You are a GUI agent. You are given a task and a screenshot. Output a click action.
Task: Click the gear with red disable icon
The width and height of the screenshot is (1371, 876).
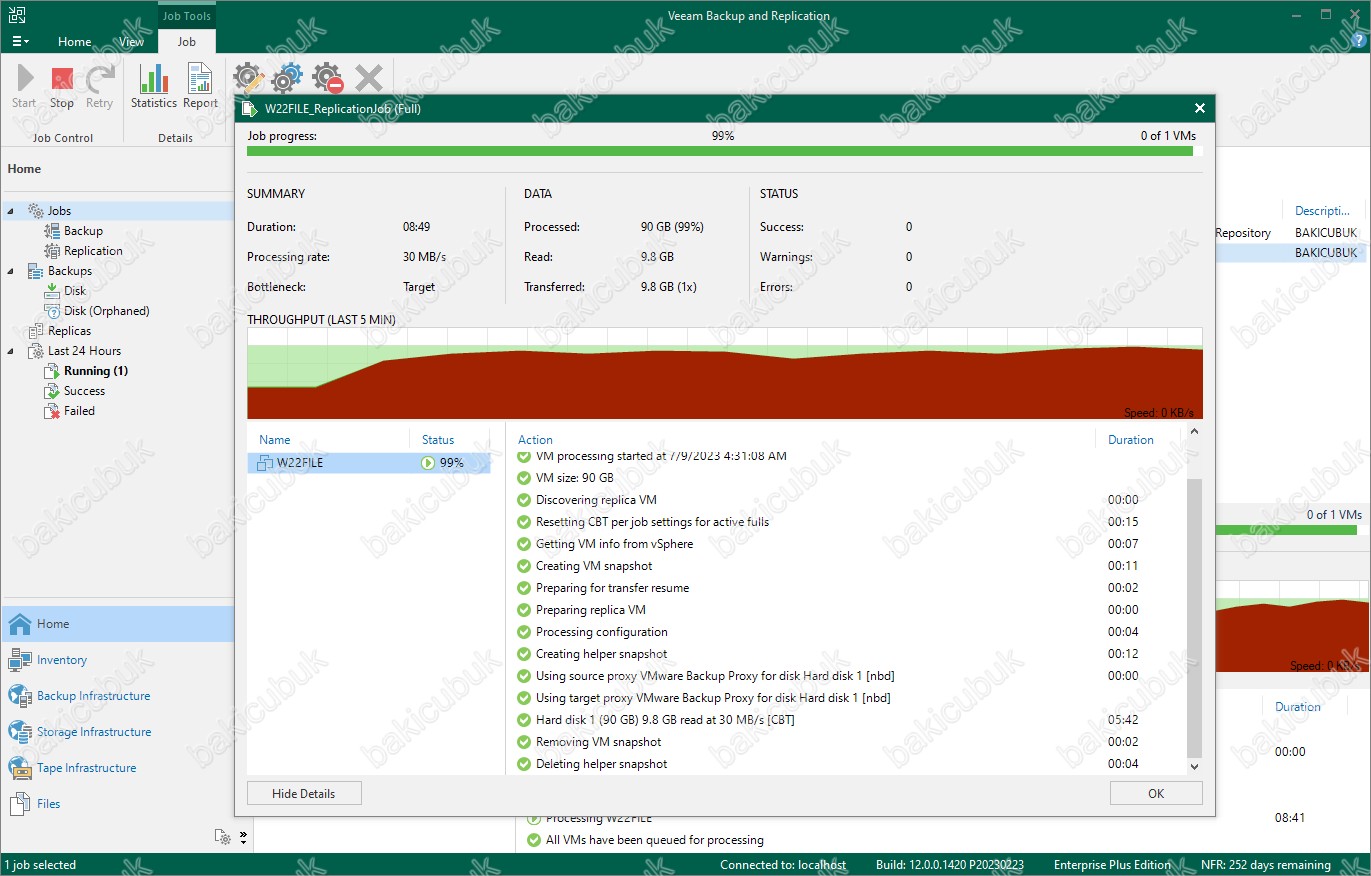327,78
